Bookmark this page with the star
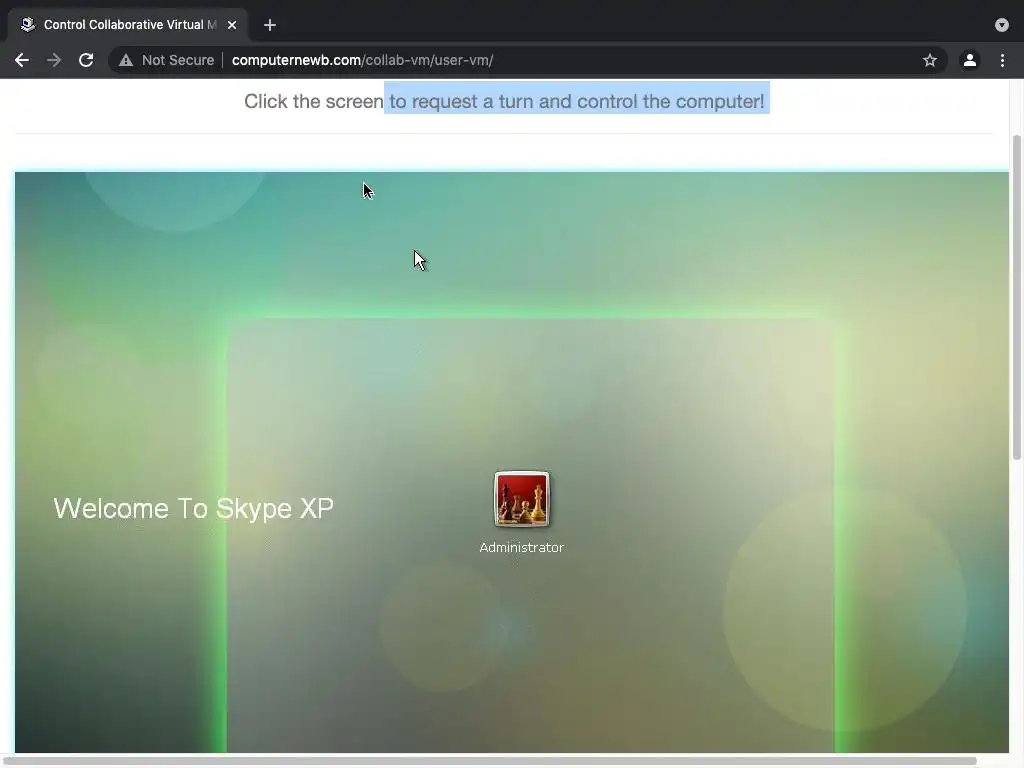Viewport: 1024px width, 768px height. [930, 60]
